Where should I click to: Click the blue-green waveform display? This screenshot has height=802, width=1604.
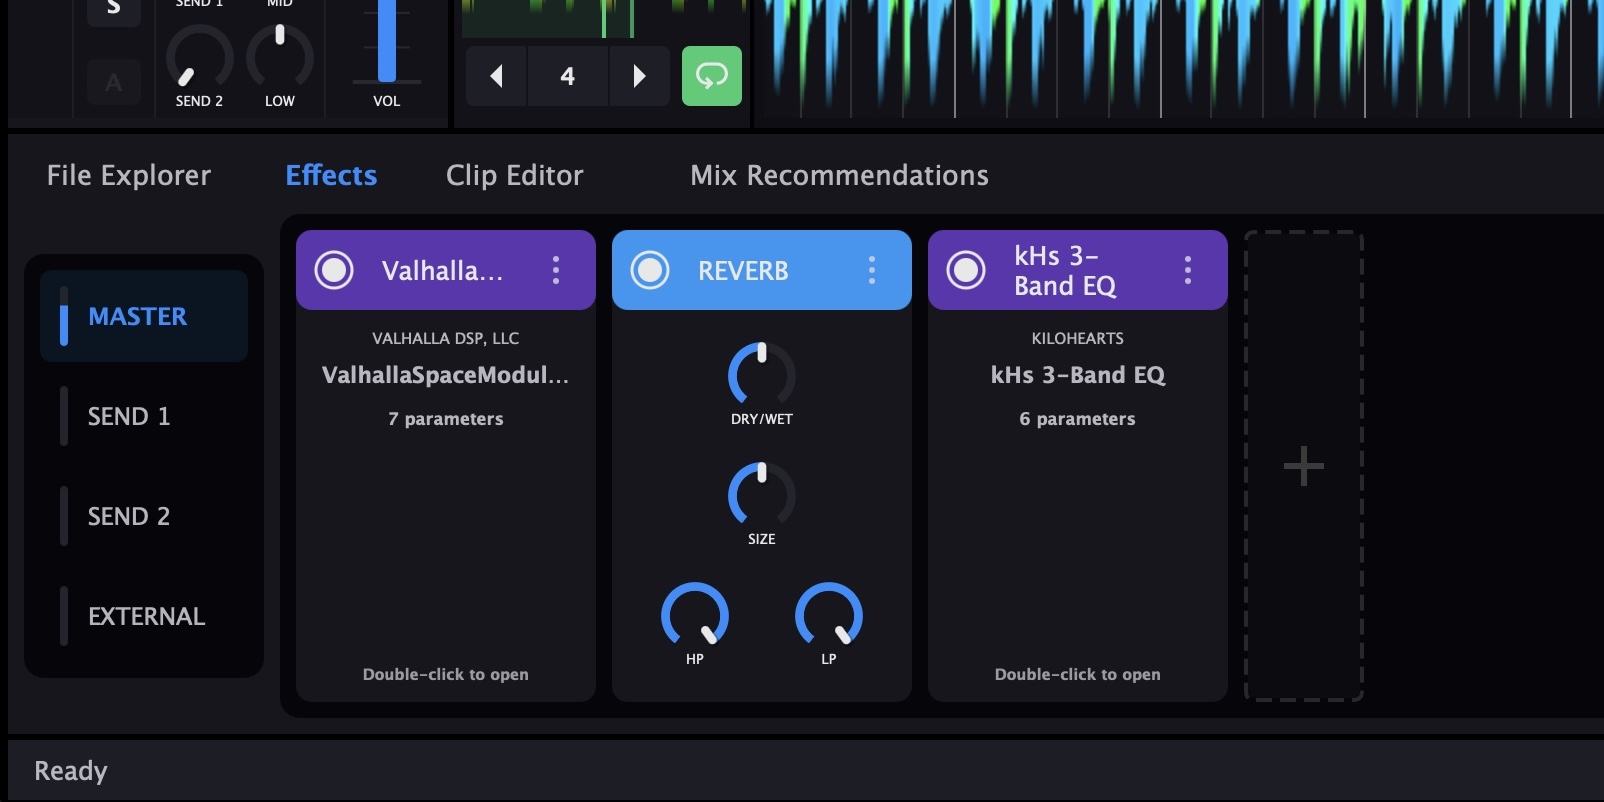point(1180,59)
